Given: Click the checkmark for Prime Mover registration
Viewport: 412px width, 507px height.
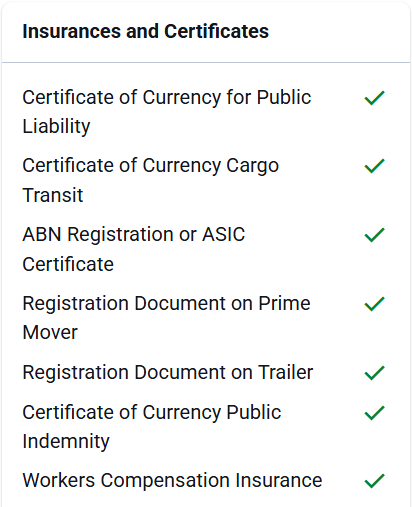Looking at the screenshot, I should (375, 304).
